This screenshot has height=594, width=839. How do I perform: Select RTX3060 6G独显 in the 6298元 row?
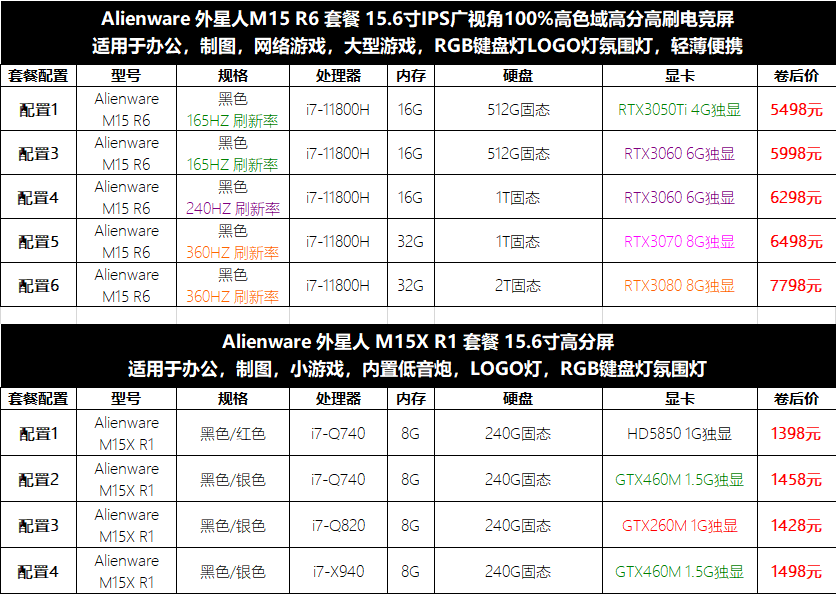[680, 197]
